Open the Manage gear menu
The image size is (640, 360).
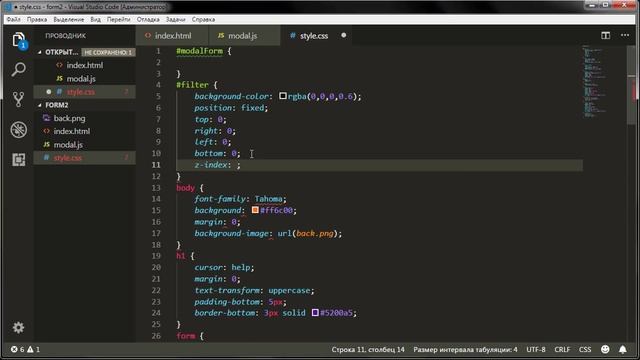18,327
